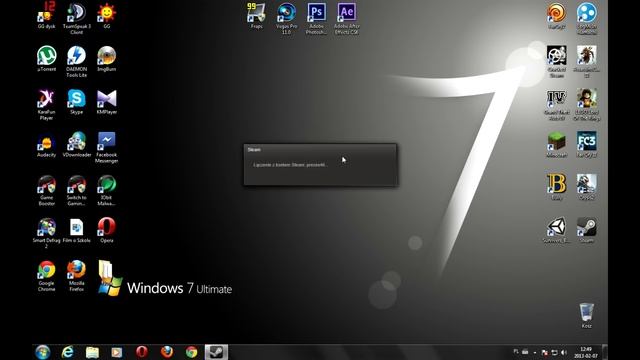Screen dimensions: 640x360
Task: Open Adobe After Effects CS6 shortcut
Action: (347, 18)
